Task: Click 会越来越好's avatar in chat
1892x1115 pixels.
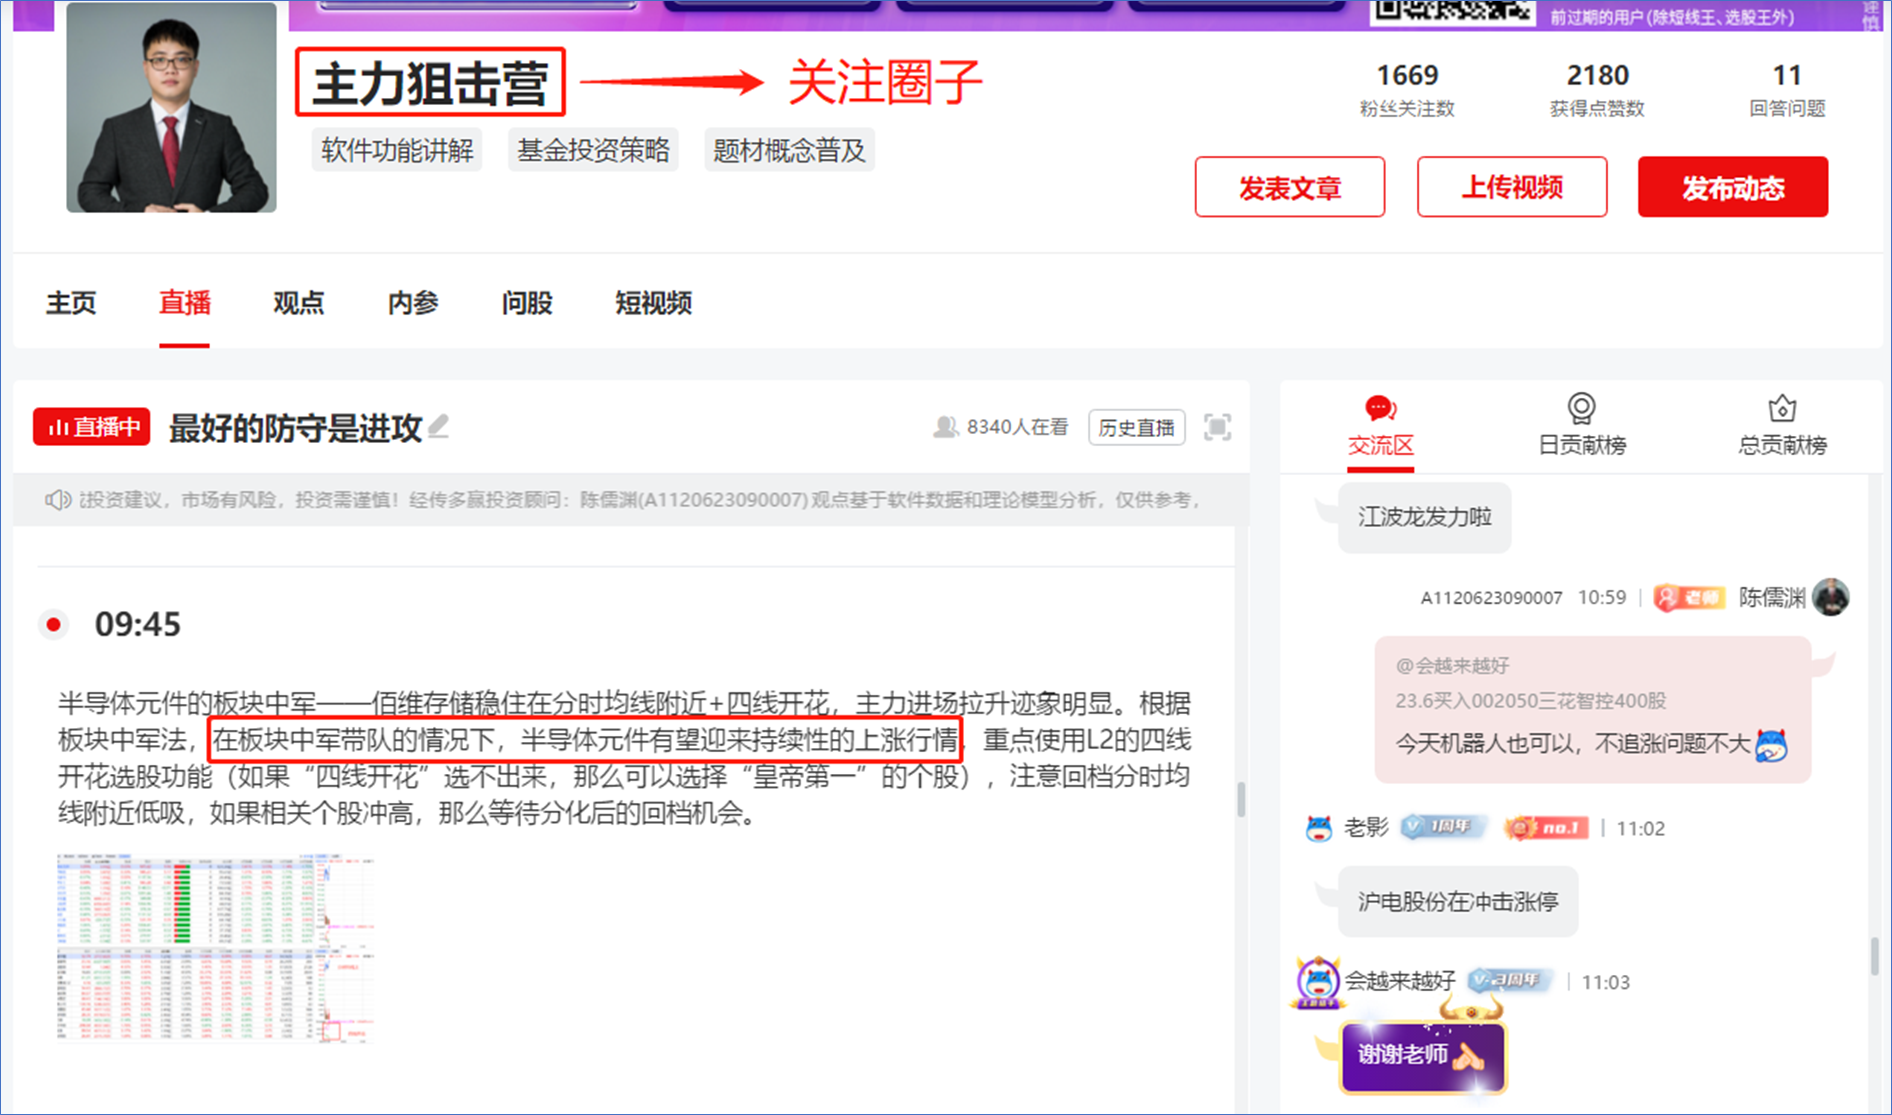Action: coord(1317,981)
